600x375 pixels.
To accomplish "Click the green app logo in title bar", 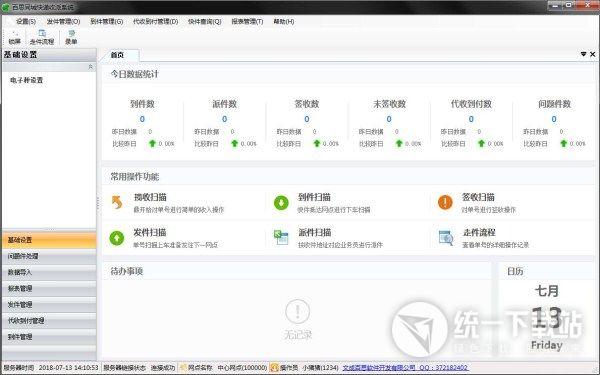I will click(6, 7).
